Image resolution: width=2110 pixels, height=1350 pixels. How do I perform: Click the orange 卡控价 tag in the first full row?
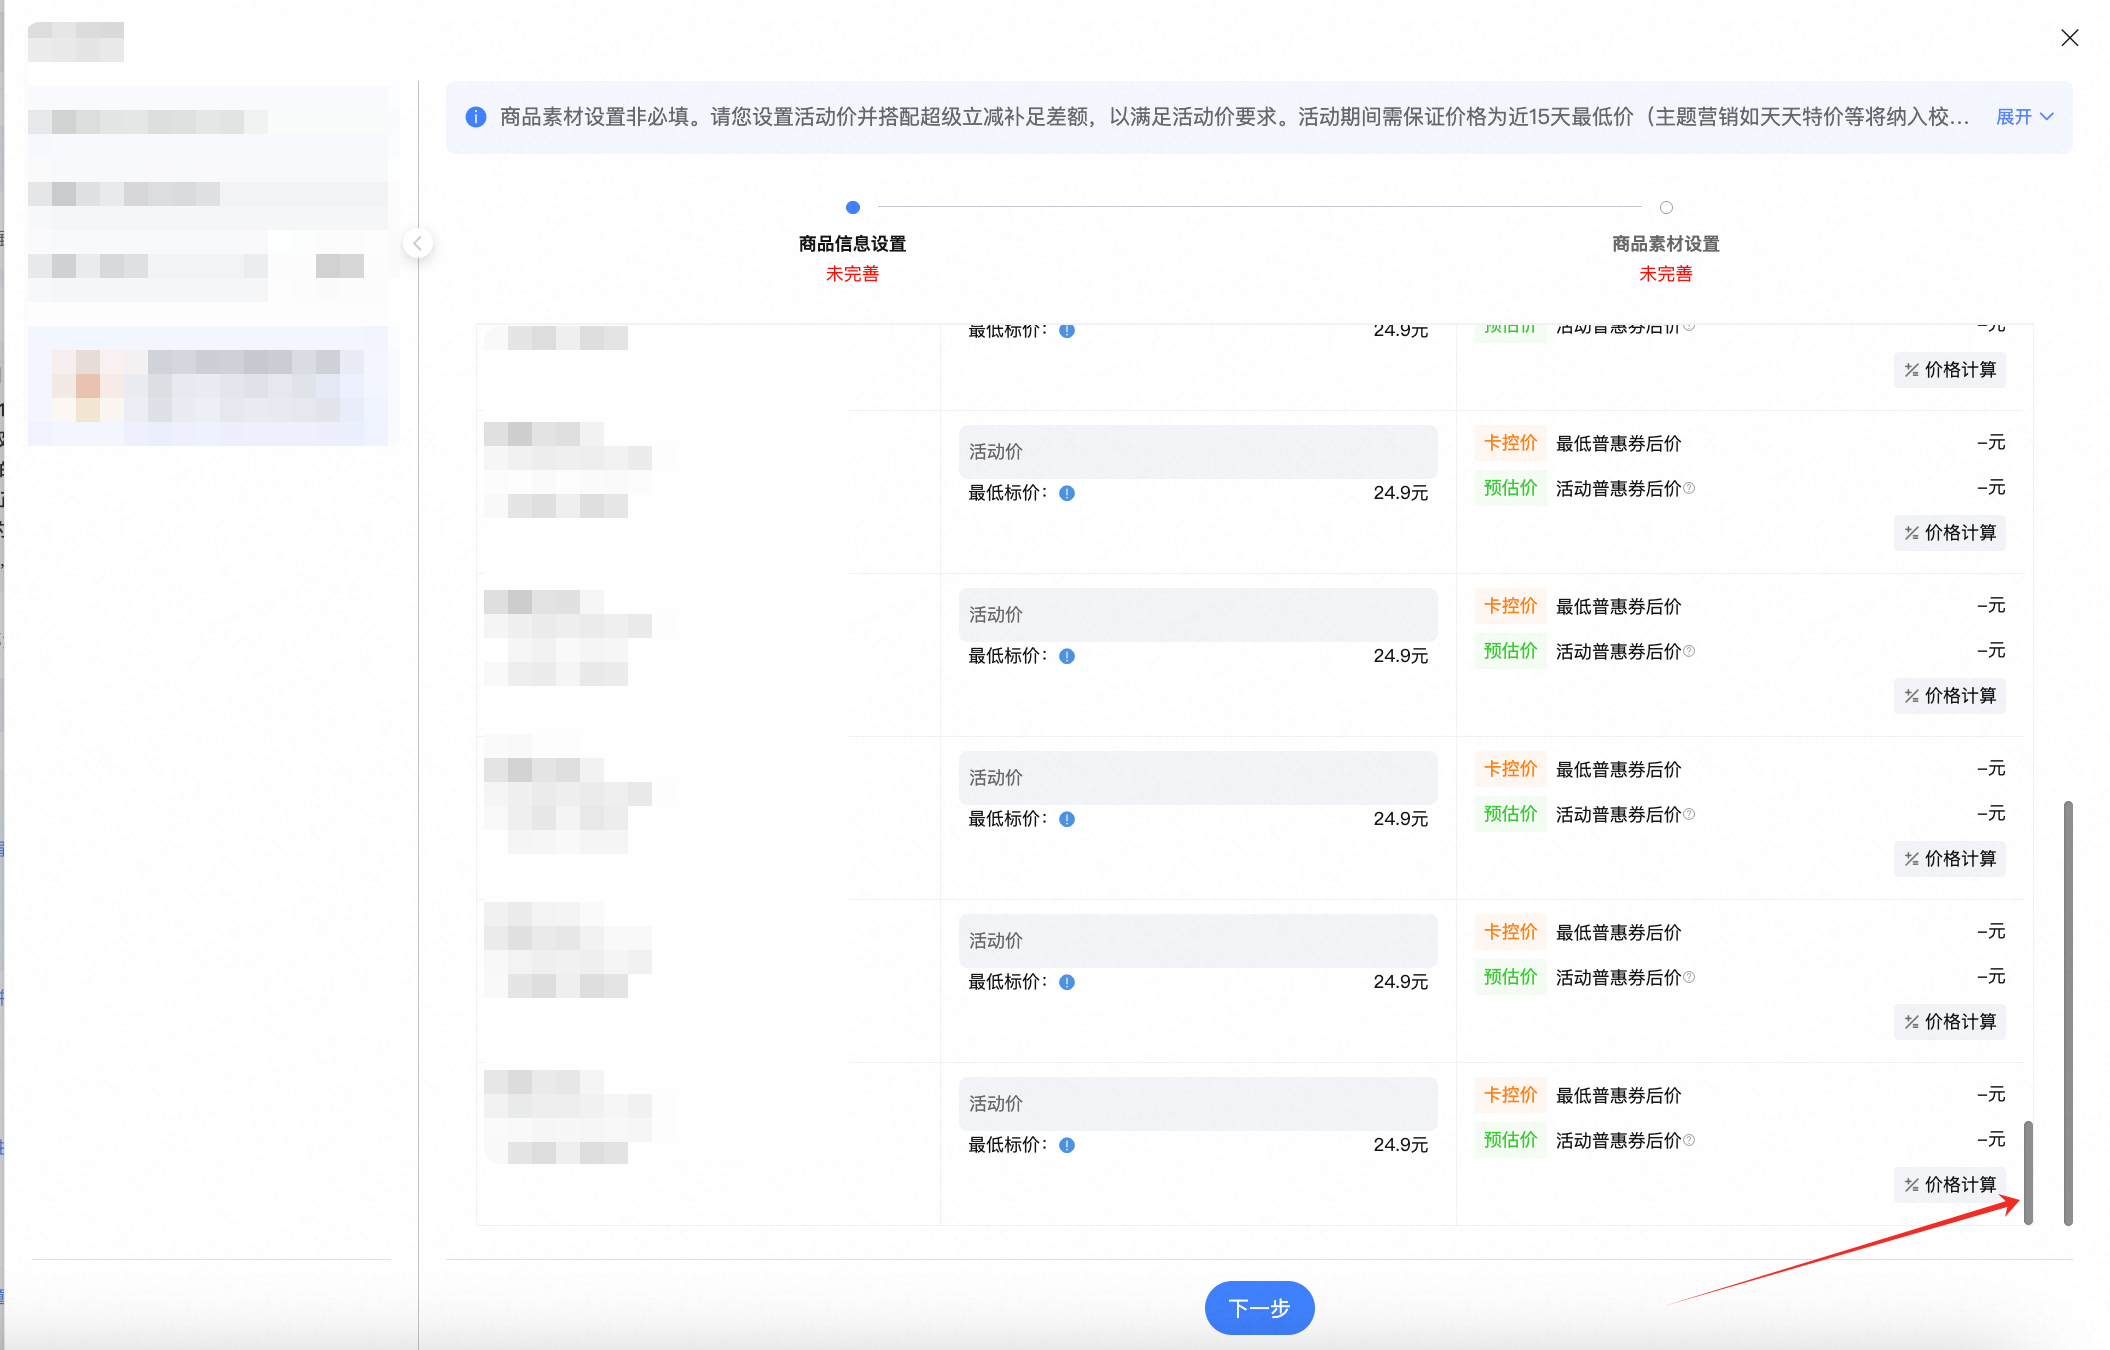1510,443
